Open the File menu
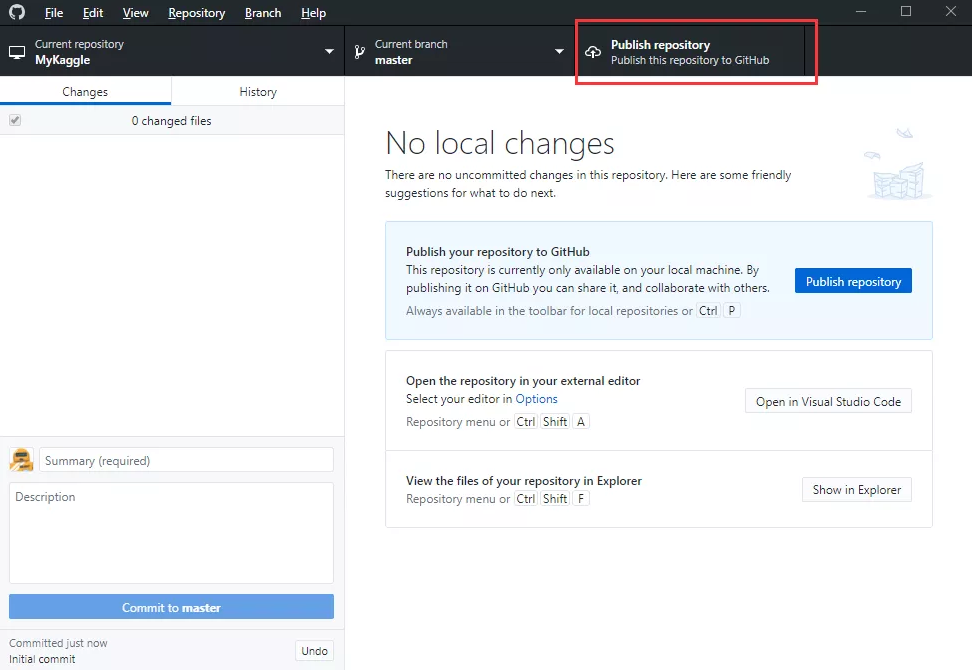Screen dimensions: 972x670 (x=54, y=12)
